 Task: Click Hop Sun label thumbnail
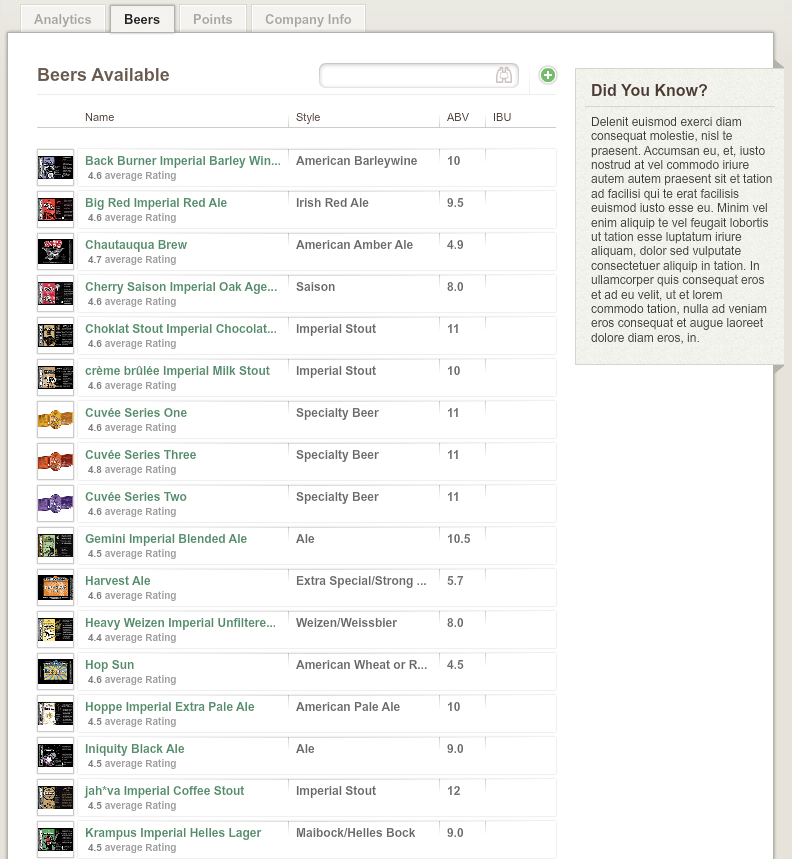(55, 672)
